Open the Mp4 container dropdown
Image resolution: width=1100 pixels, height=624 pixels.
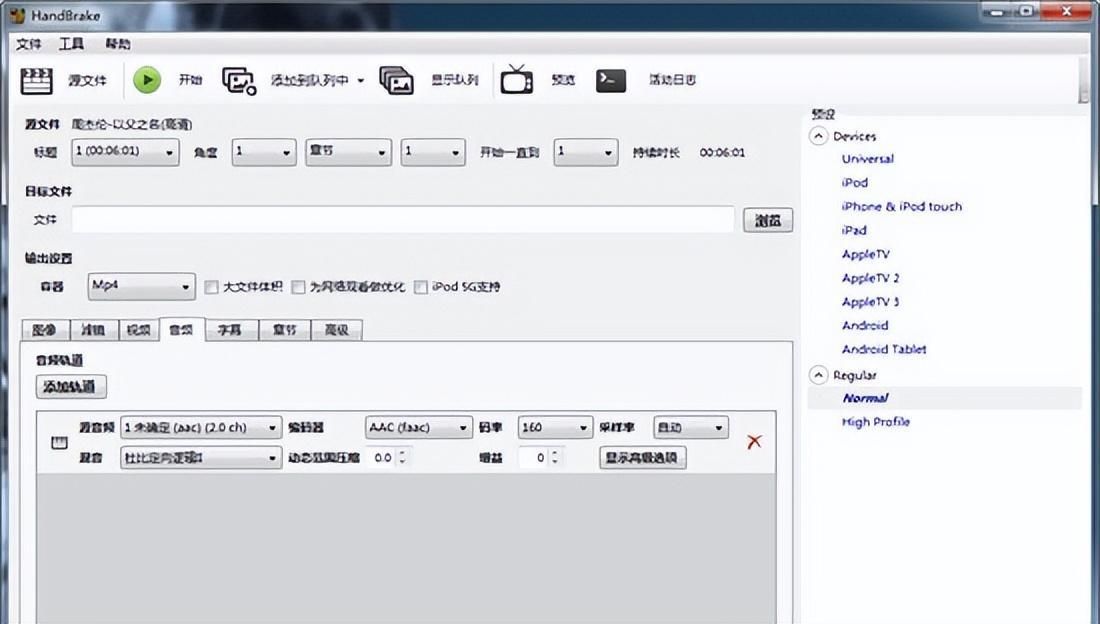pyautogui.click(x=141, y=286)
